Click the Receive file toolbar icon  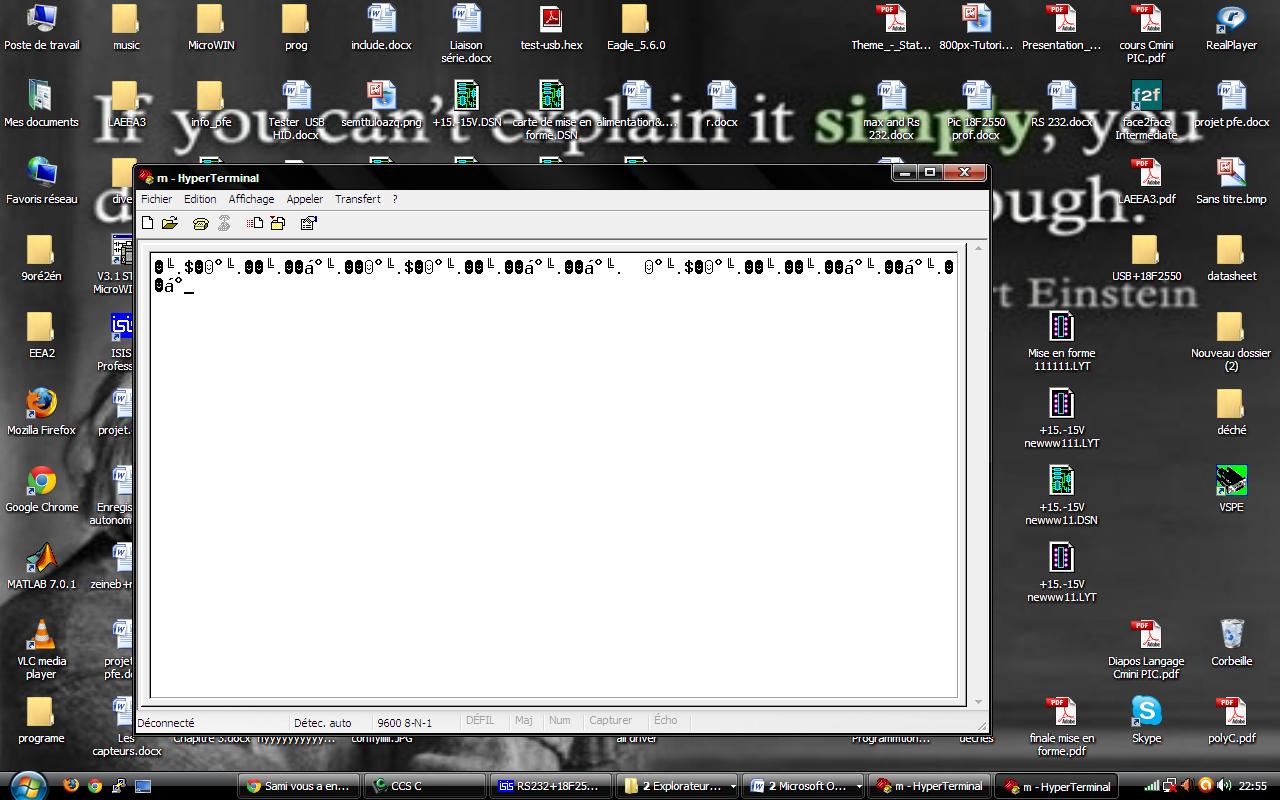click(278, 223)
